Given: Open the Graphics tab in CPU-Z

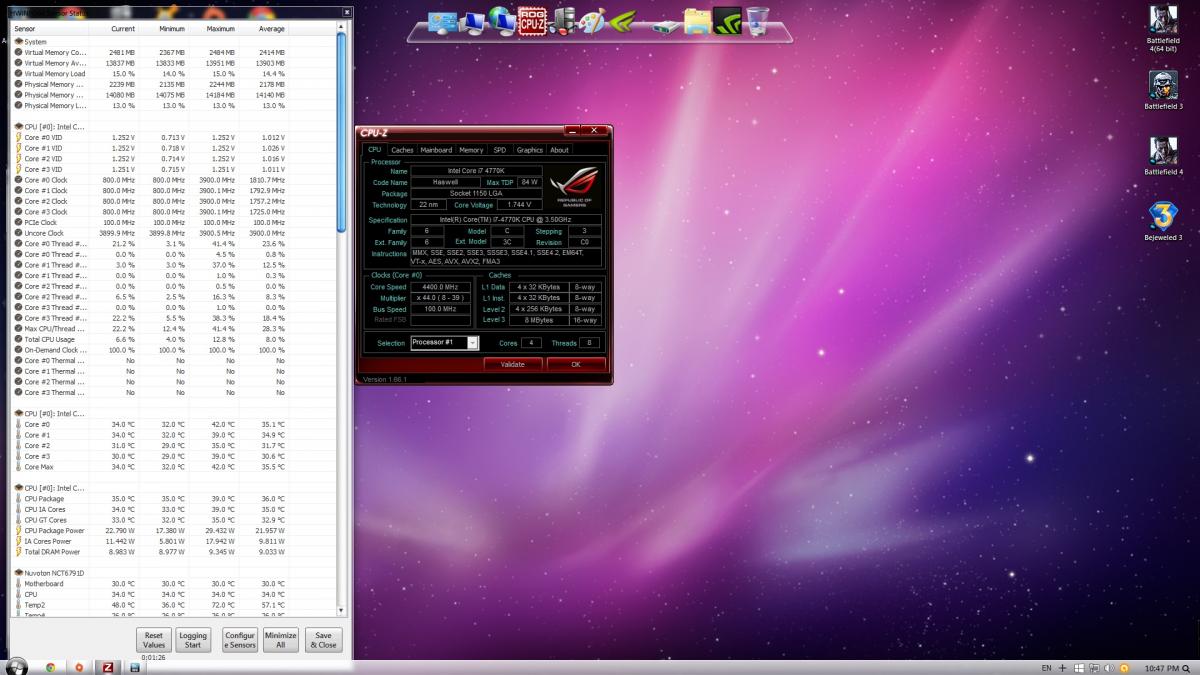Looking at the screenshot, I should [x=529, y=150].
